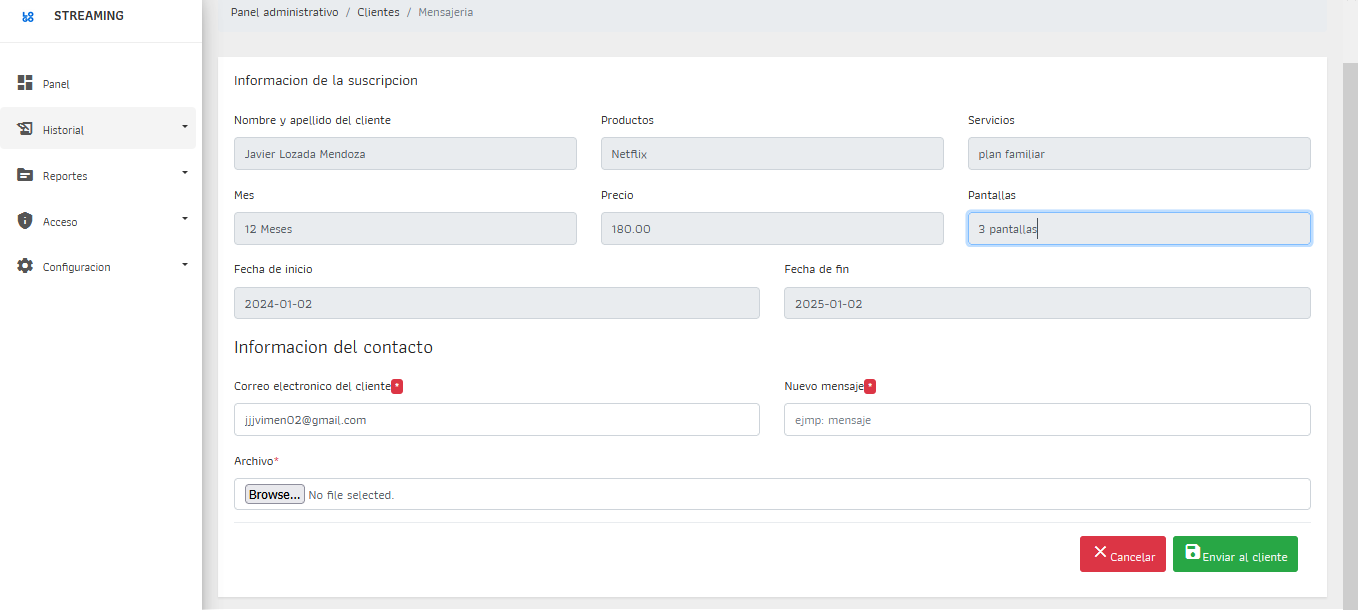Click the Configuracion gear icon

point(26,266)
